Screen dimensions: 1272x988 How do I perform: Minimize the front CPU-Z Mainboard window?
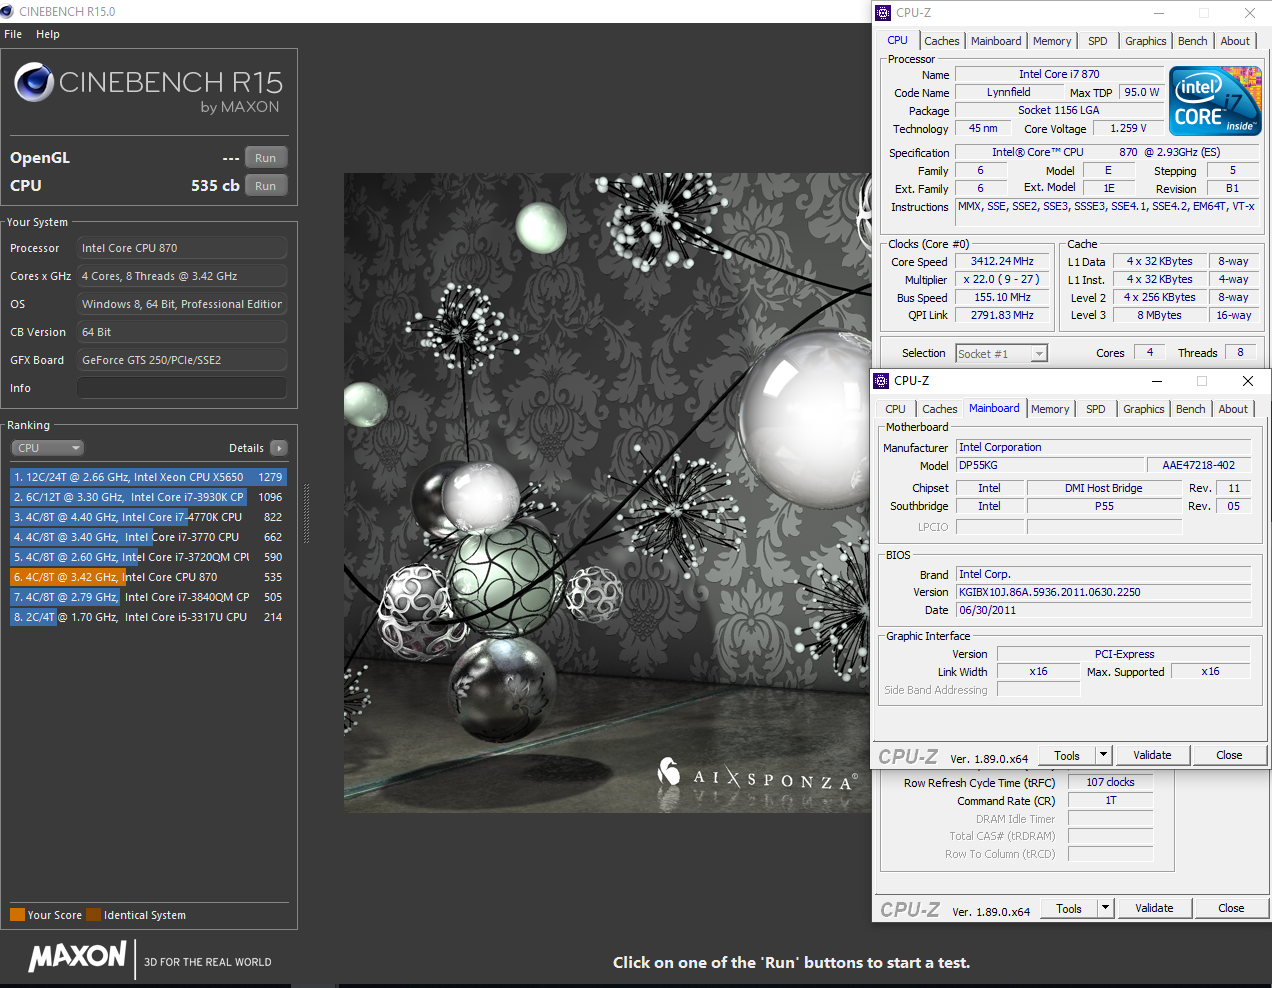[1156, 381]
